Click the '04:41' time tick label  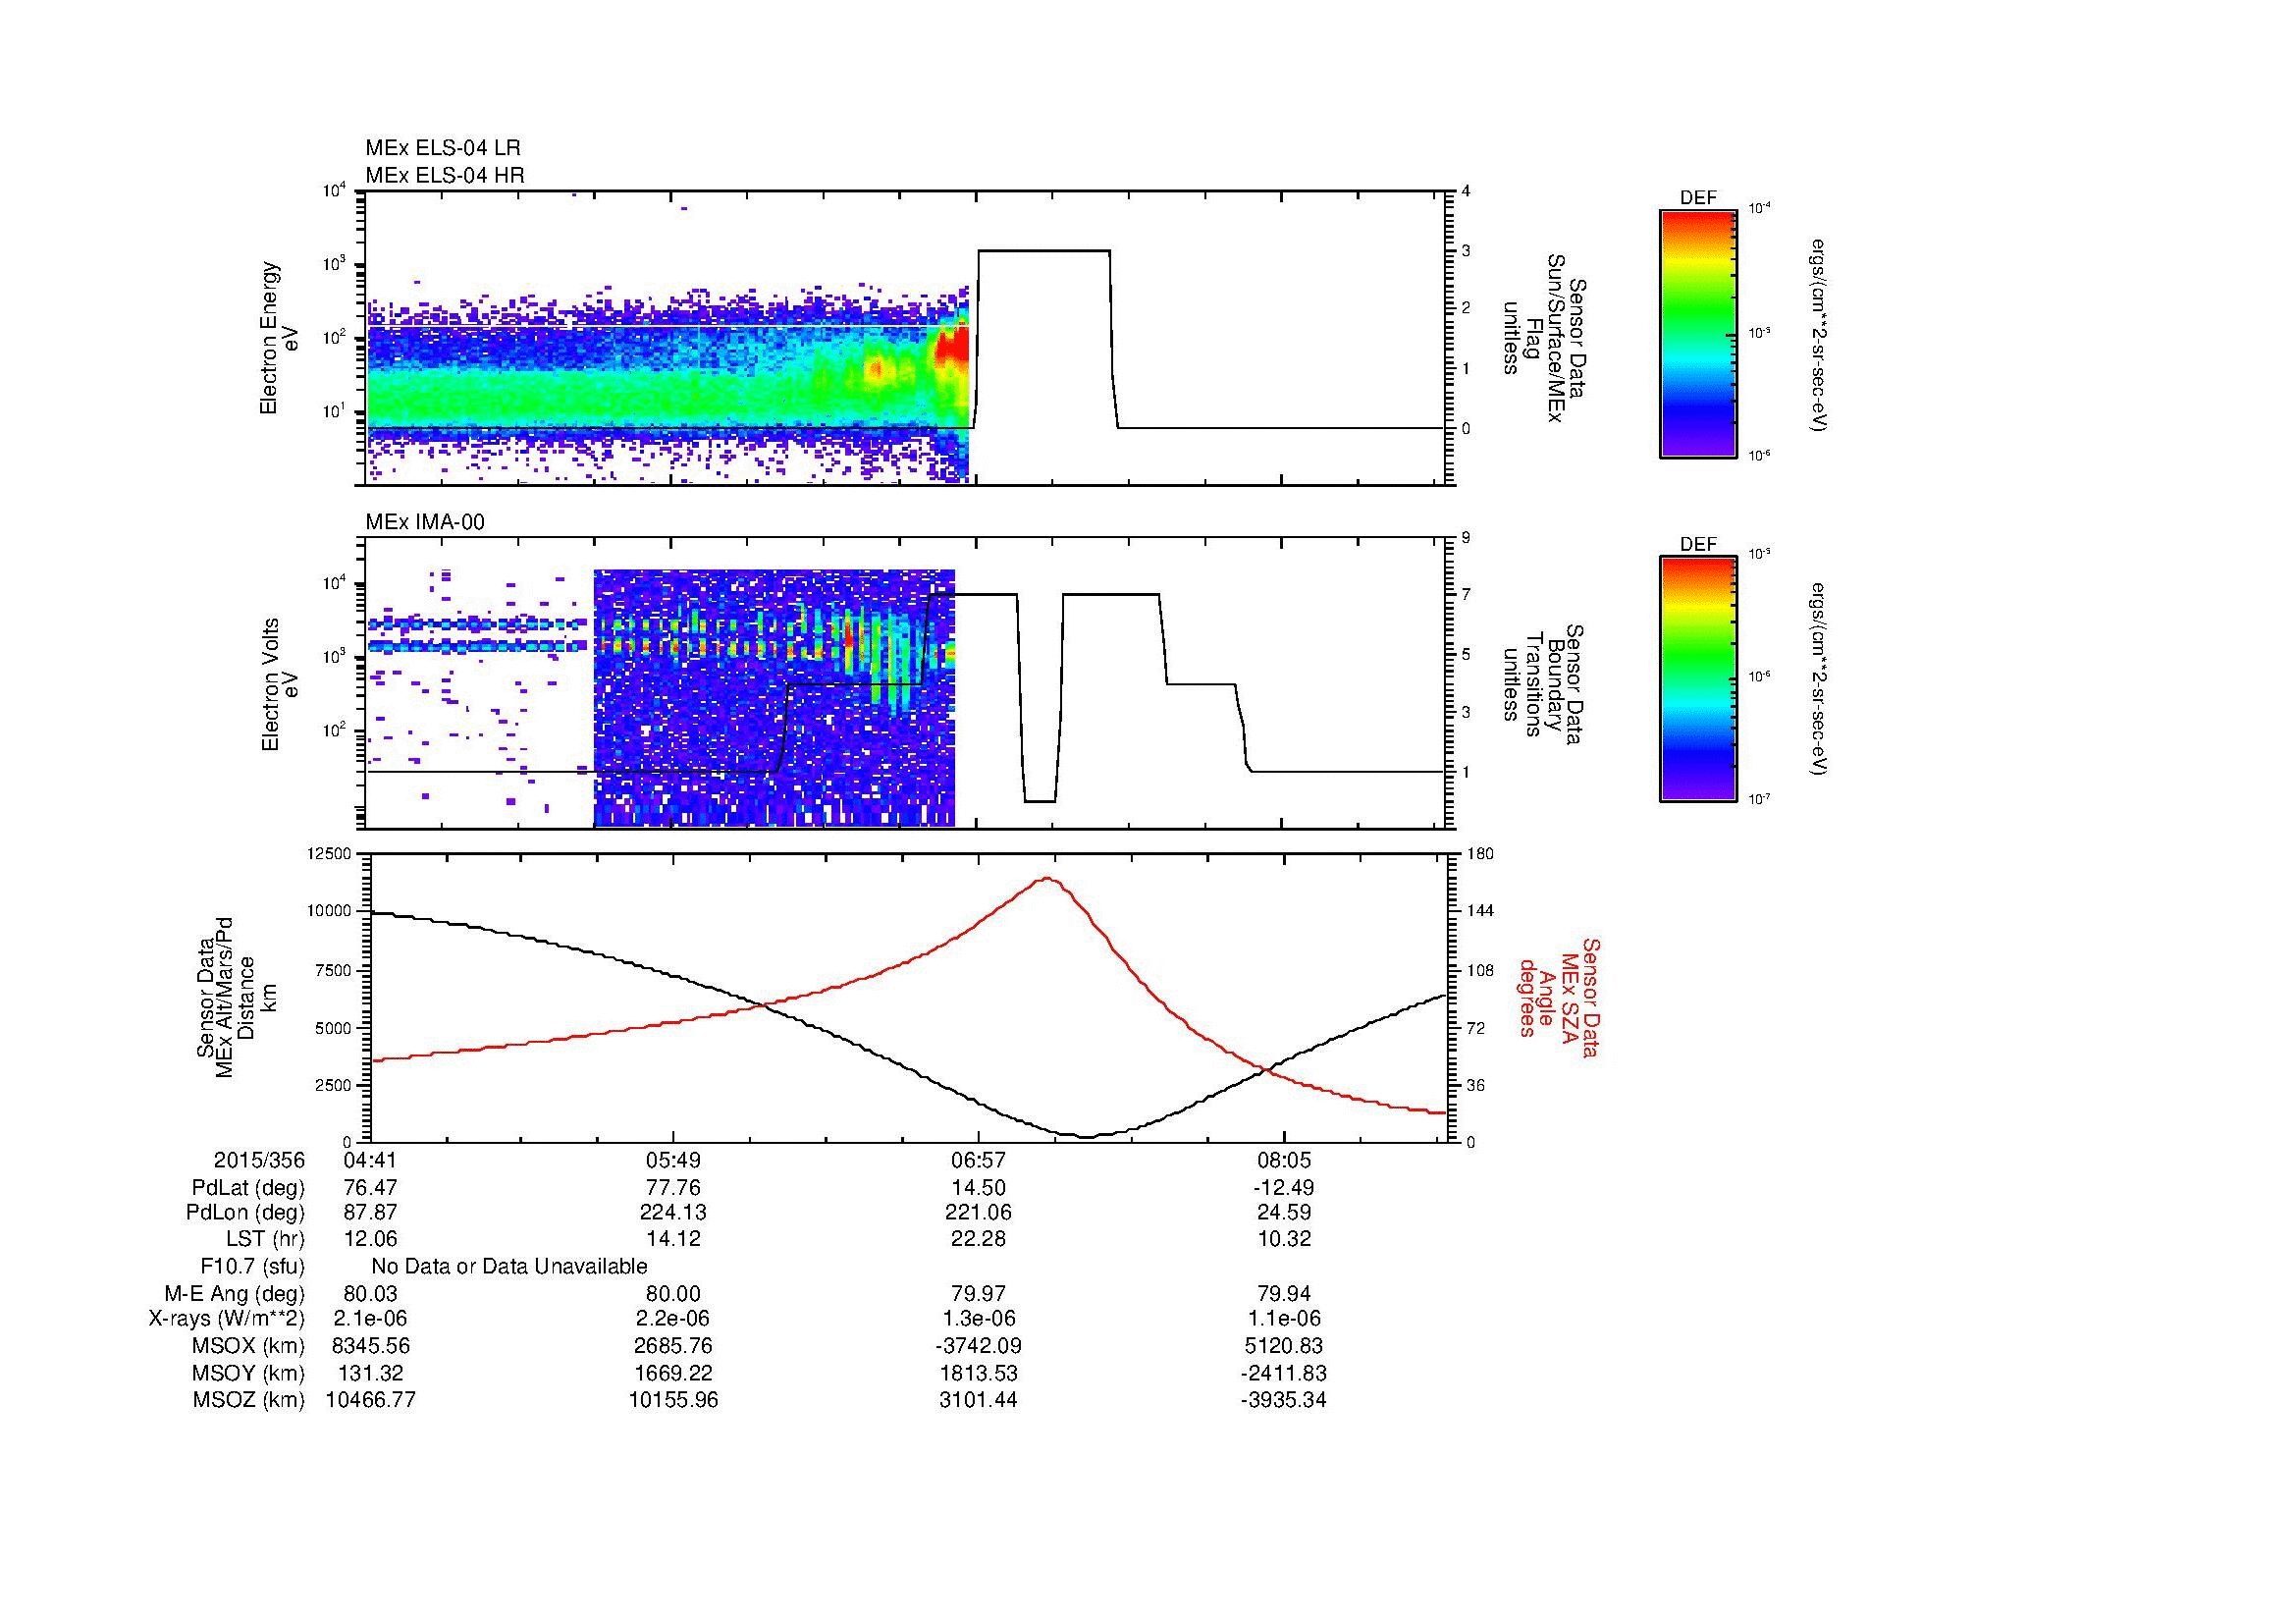[x=371, y=1160]
